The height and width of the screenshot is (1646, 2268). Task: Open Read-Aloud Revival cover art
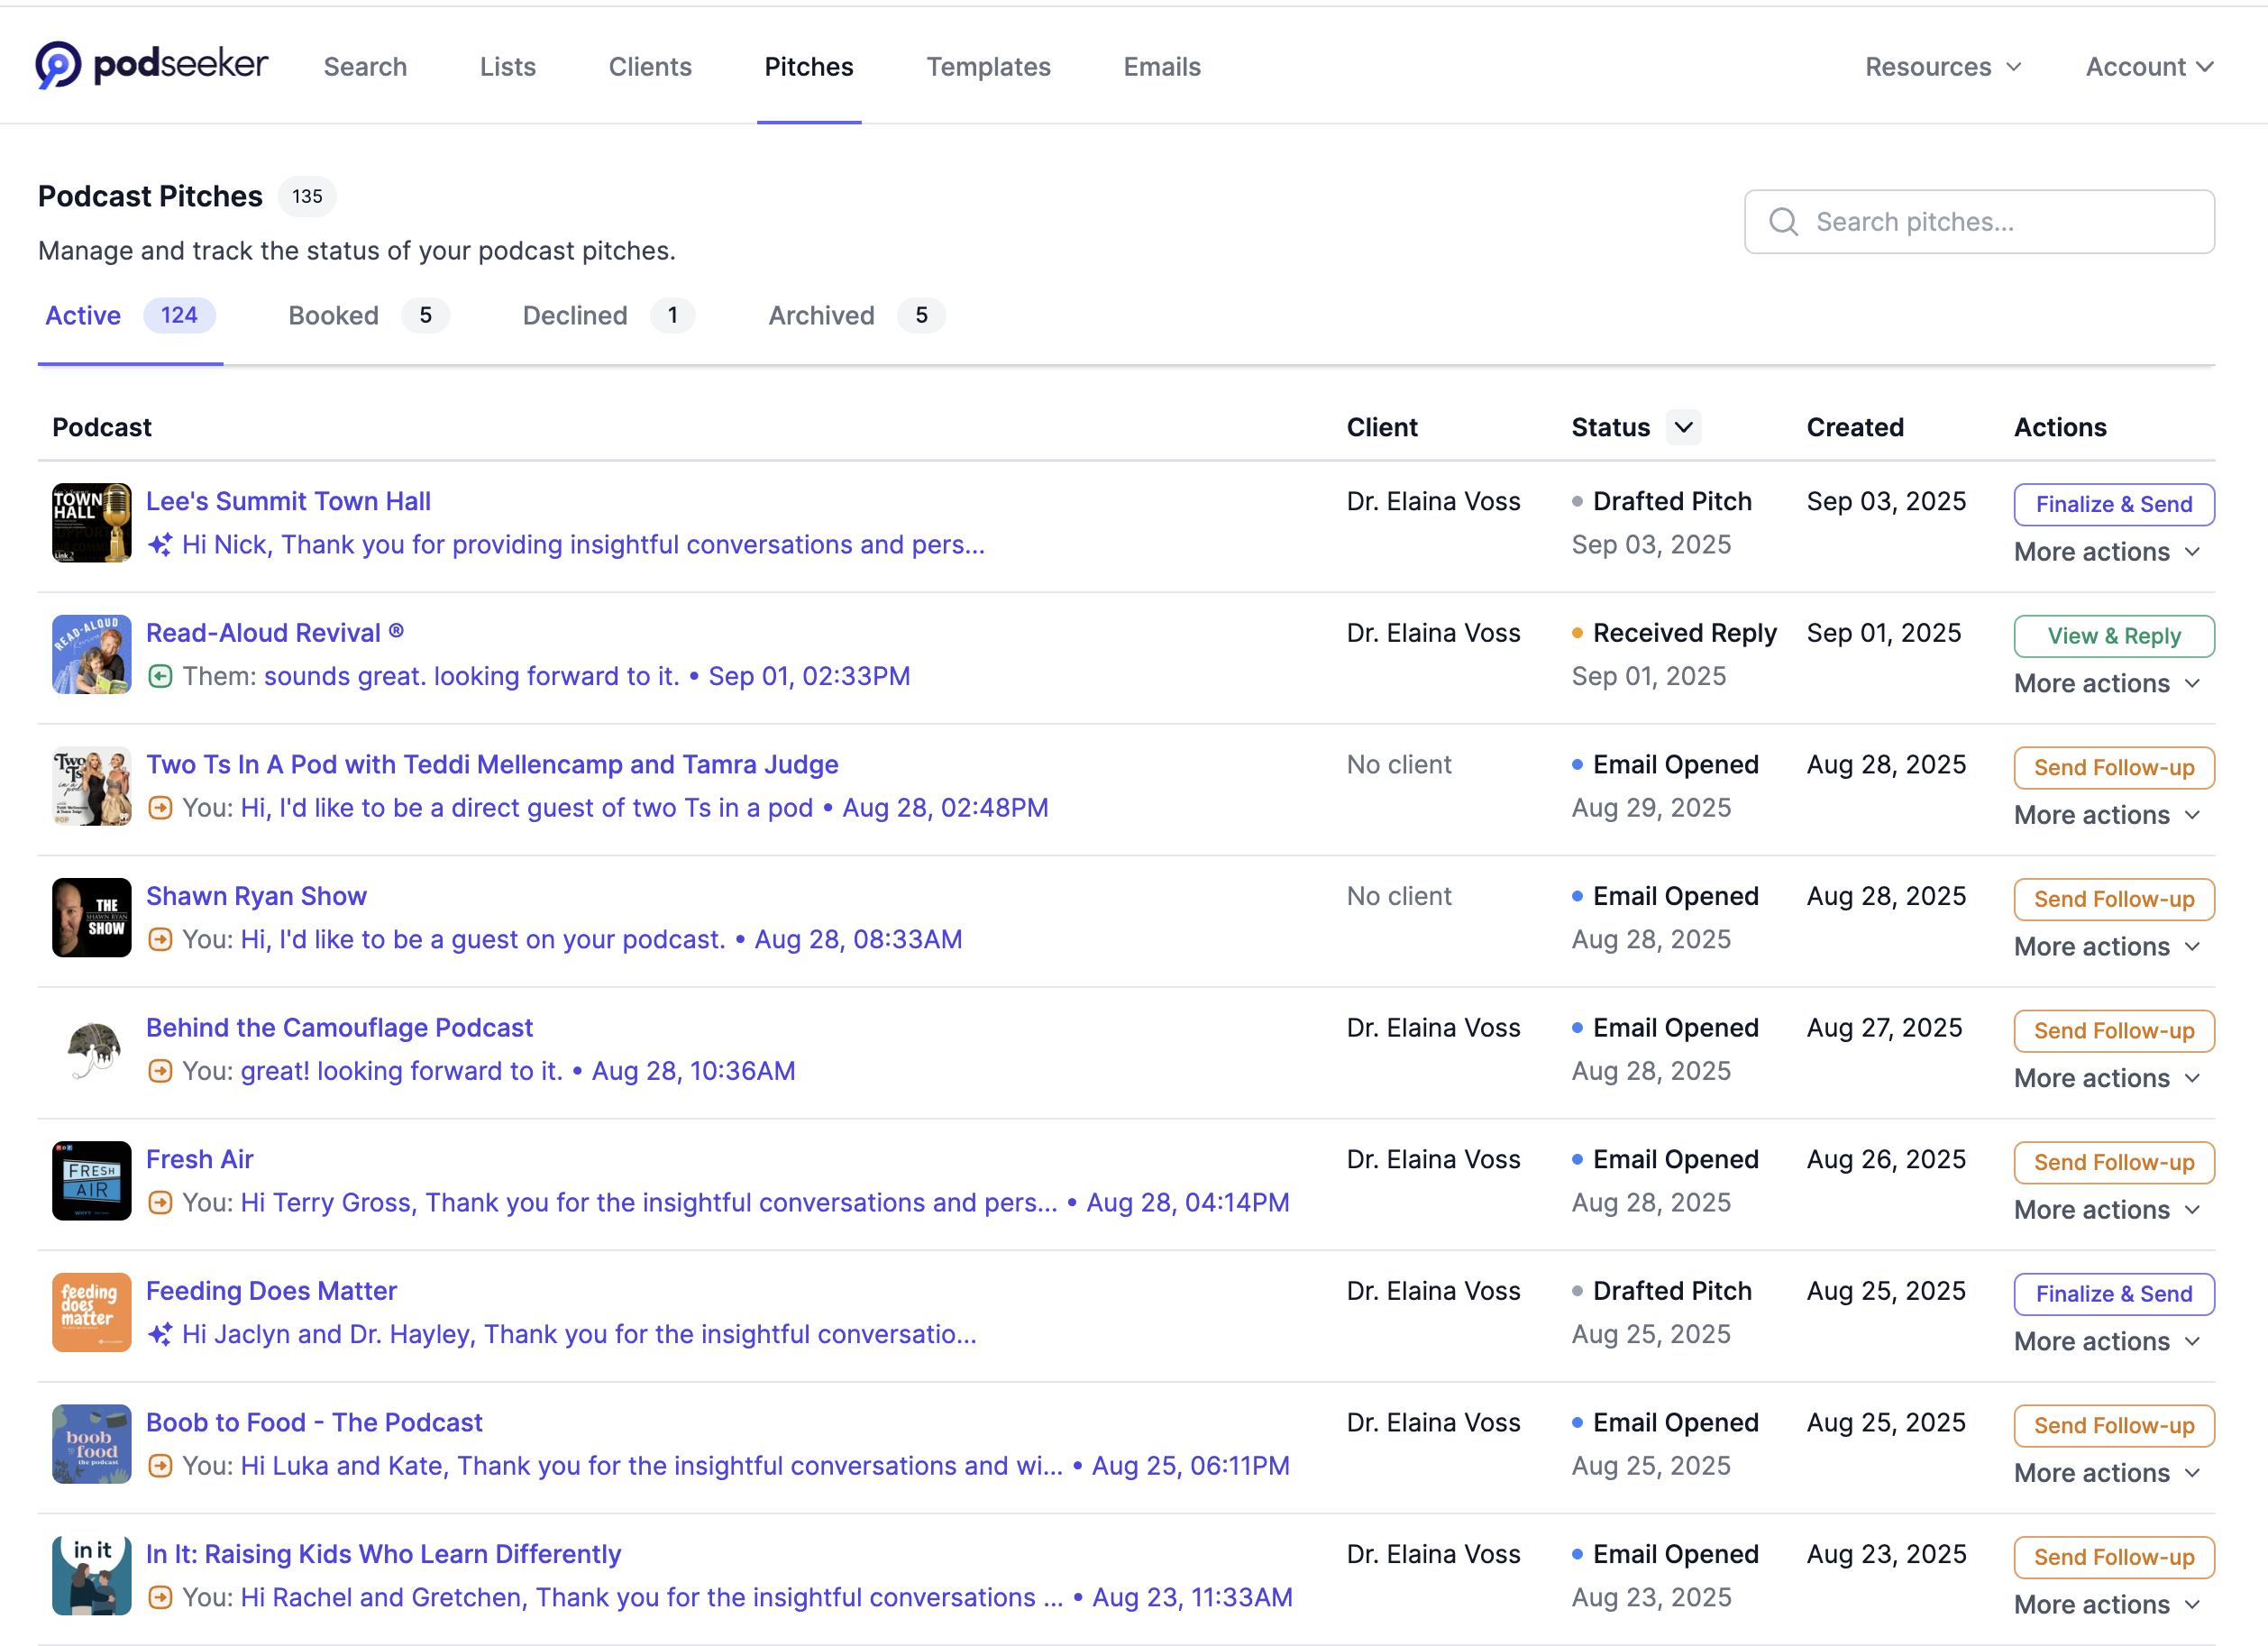pyautogui.click(x=92, y=655)
